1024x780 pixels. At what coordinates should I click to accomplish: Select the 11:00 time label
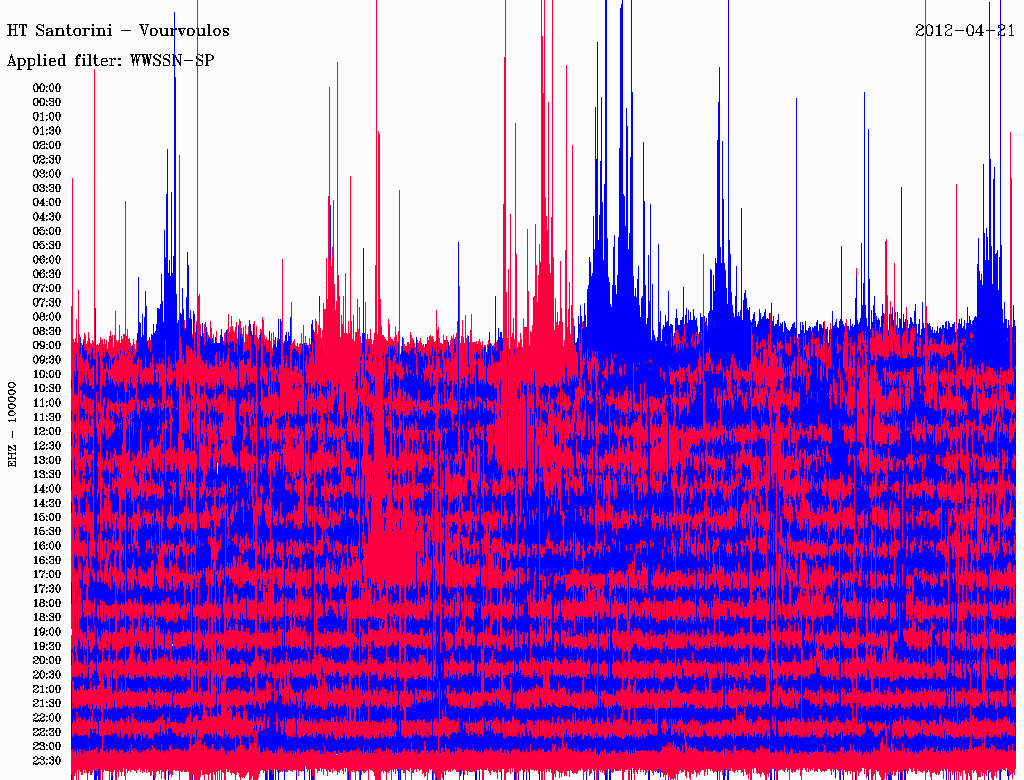tap(47, 403)
